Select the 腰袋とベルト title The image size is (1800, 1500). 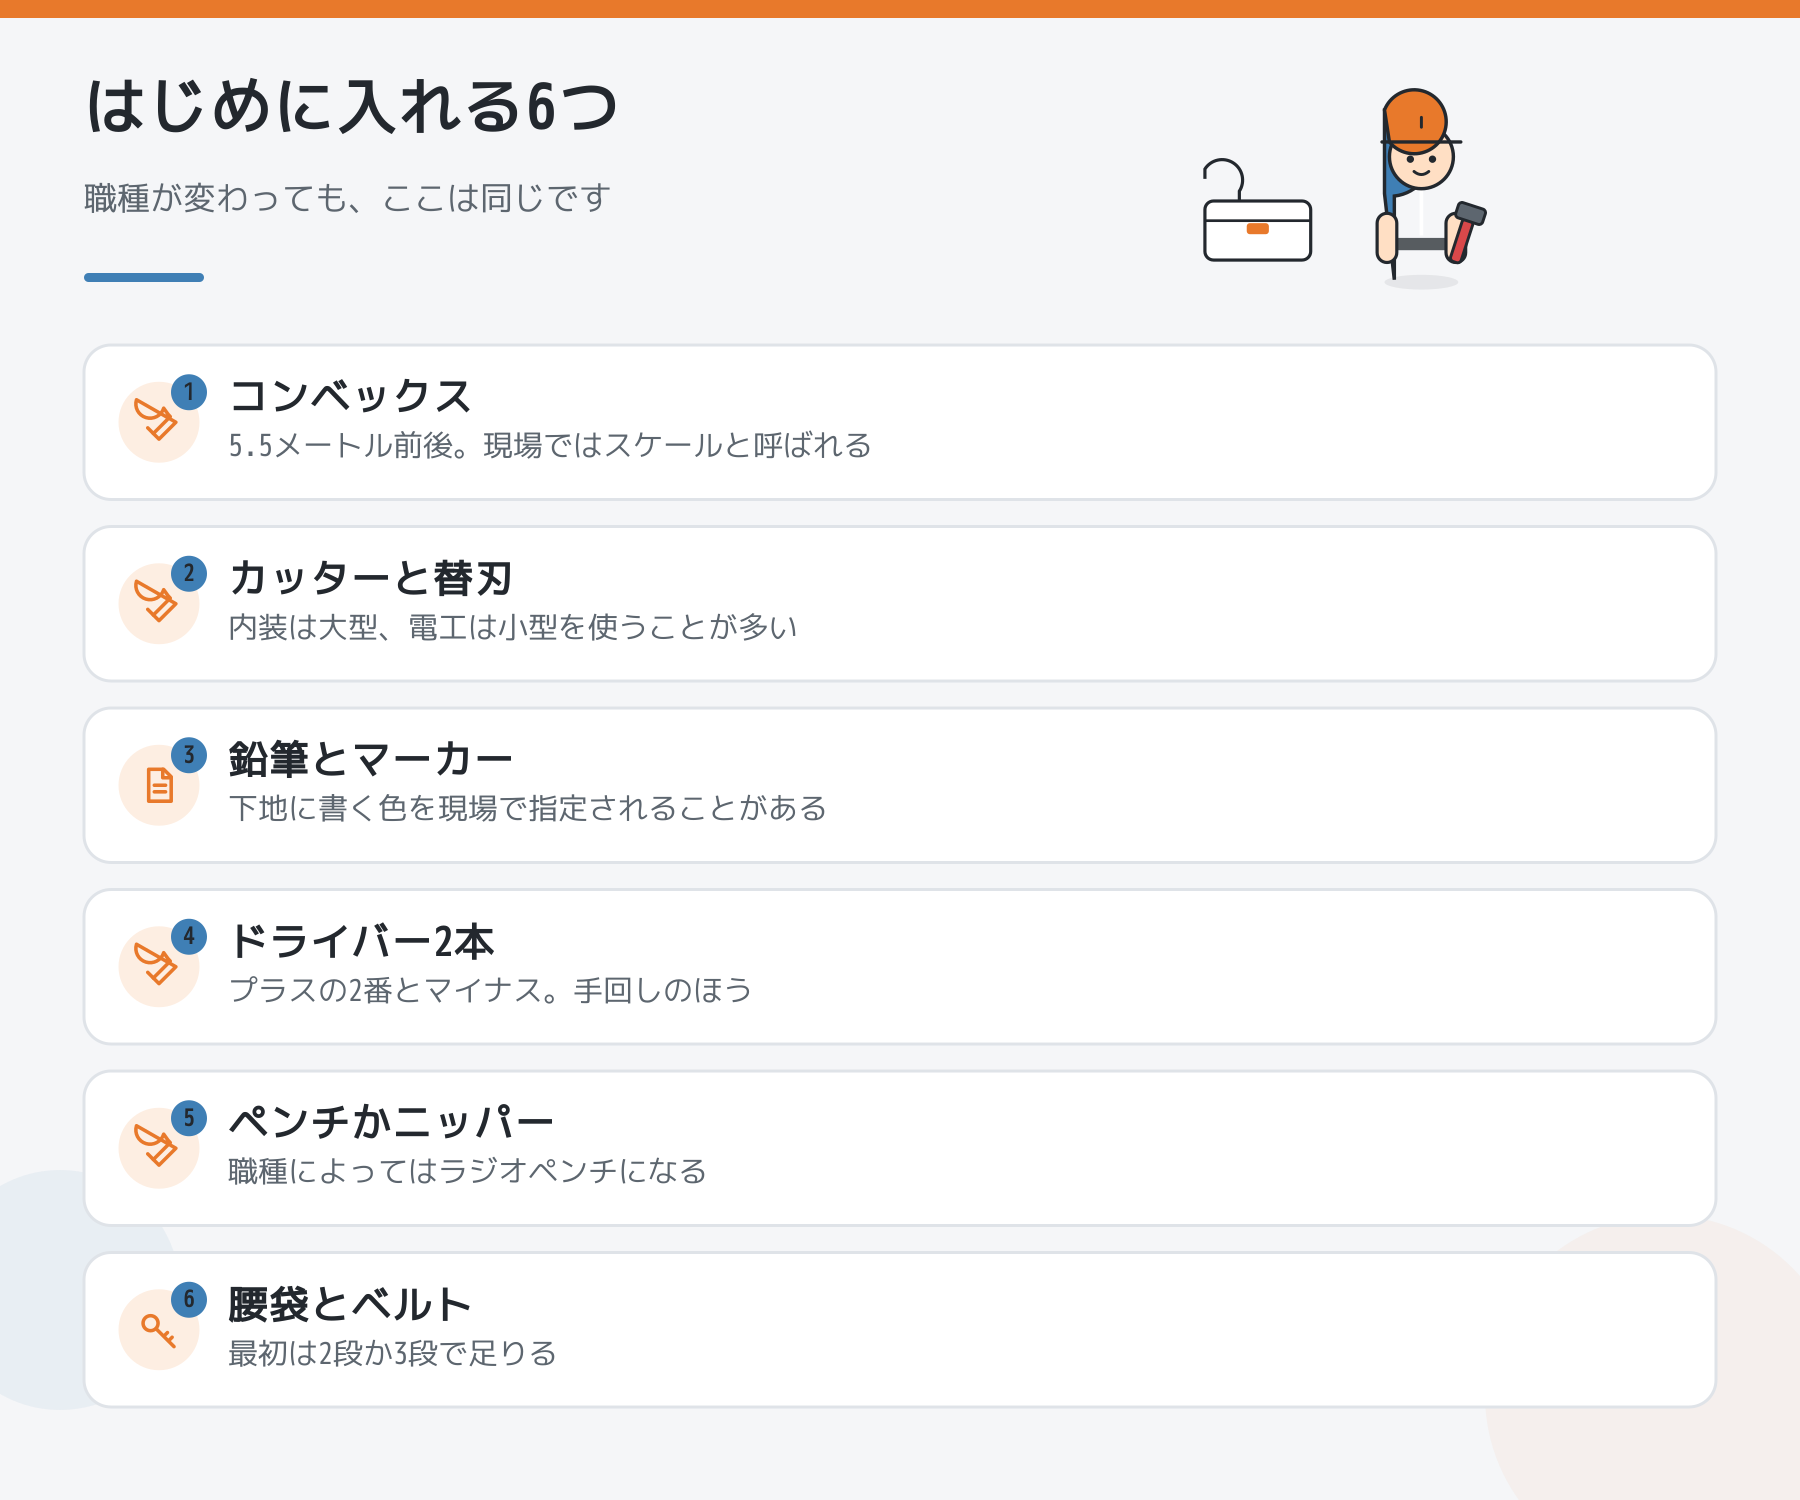[350, 1304]
